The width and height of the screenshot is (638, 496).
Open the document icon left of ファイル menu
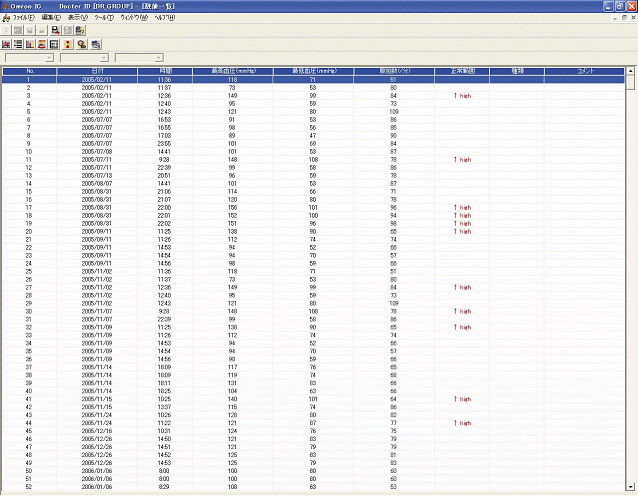6,18
